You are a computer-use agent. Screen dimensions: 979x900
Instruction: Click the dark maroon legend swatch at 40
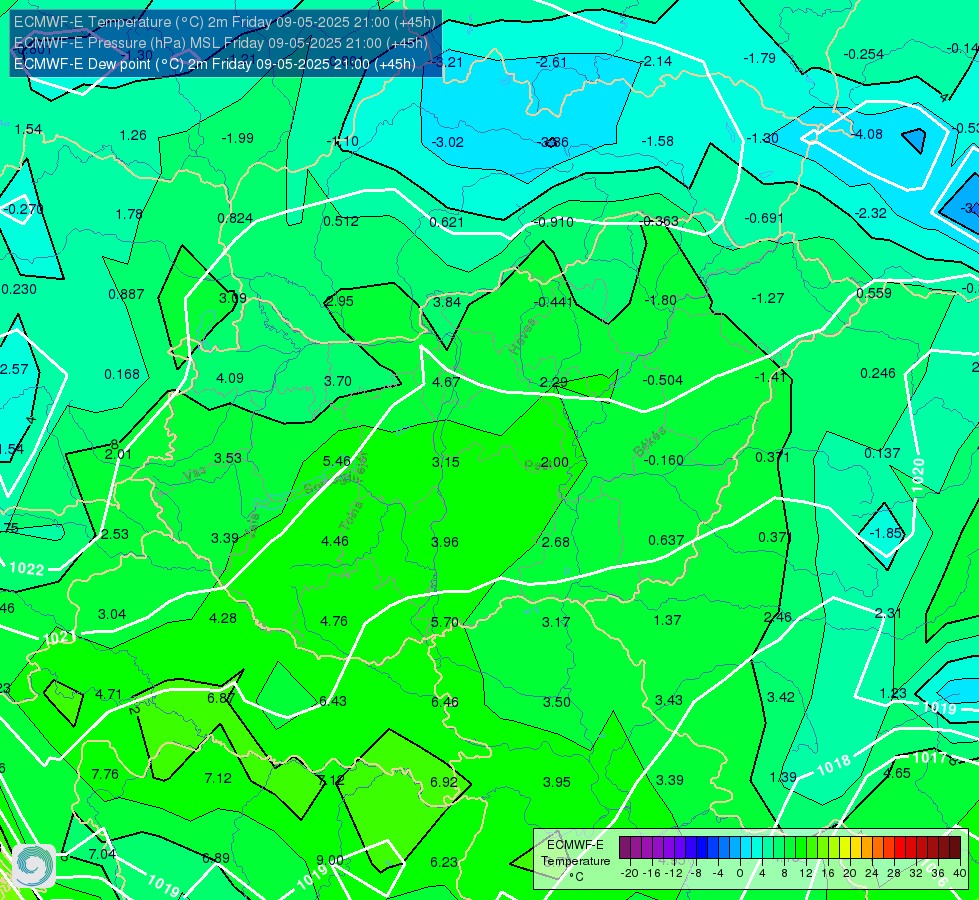[x=955, y=848]
